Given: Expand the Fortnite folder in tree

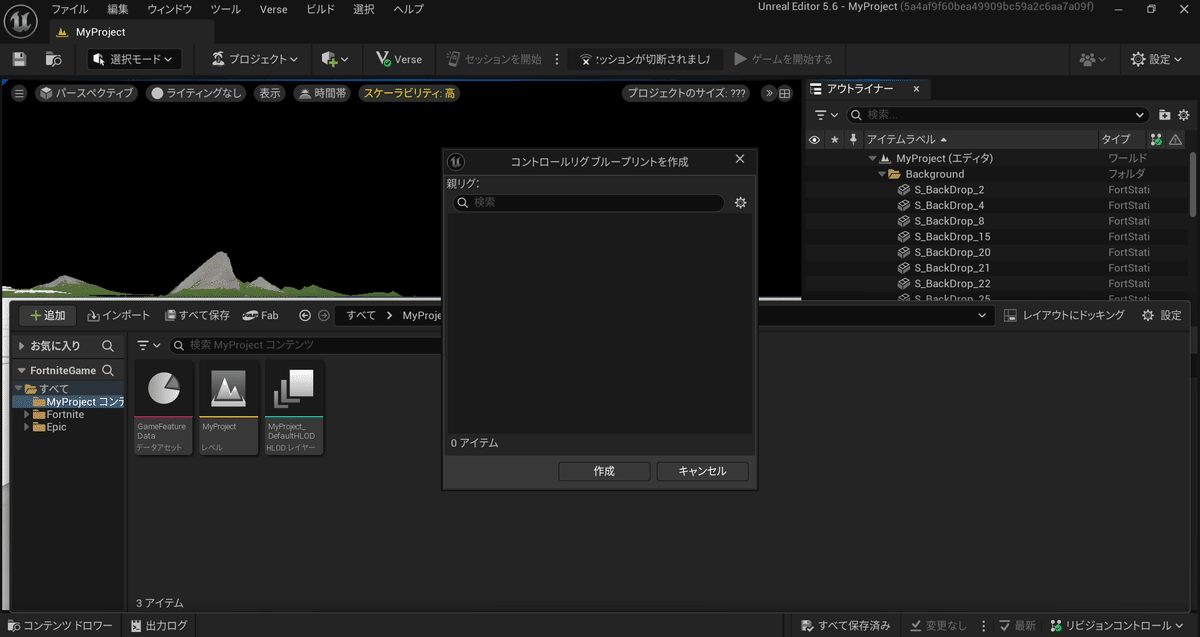Looking at the screenshot, I should pyautogui.click(x=27, y=414).
